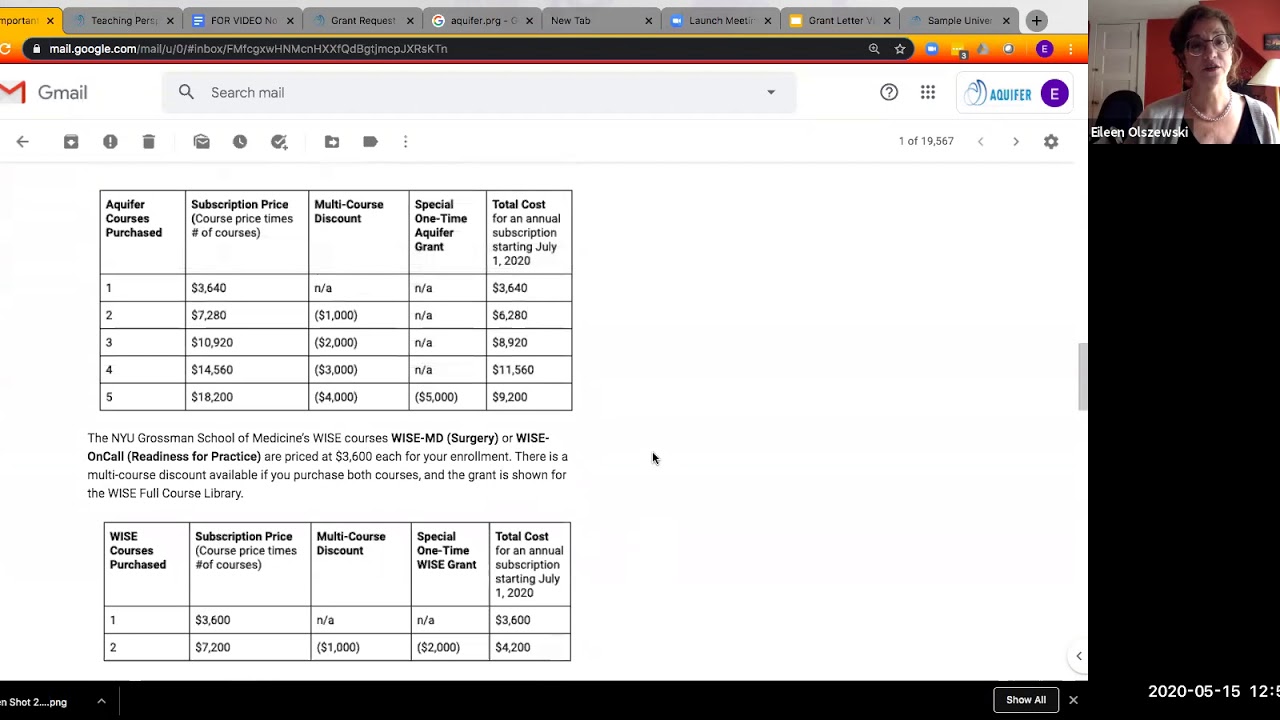Switch to FOR VIDEO tab
Viewport: 1280px width, 720px height.
pos(240,20)
